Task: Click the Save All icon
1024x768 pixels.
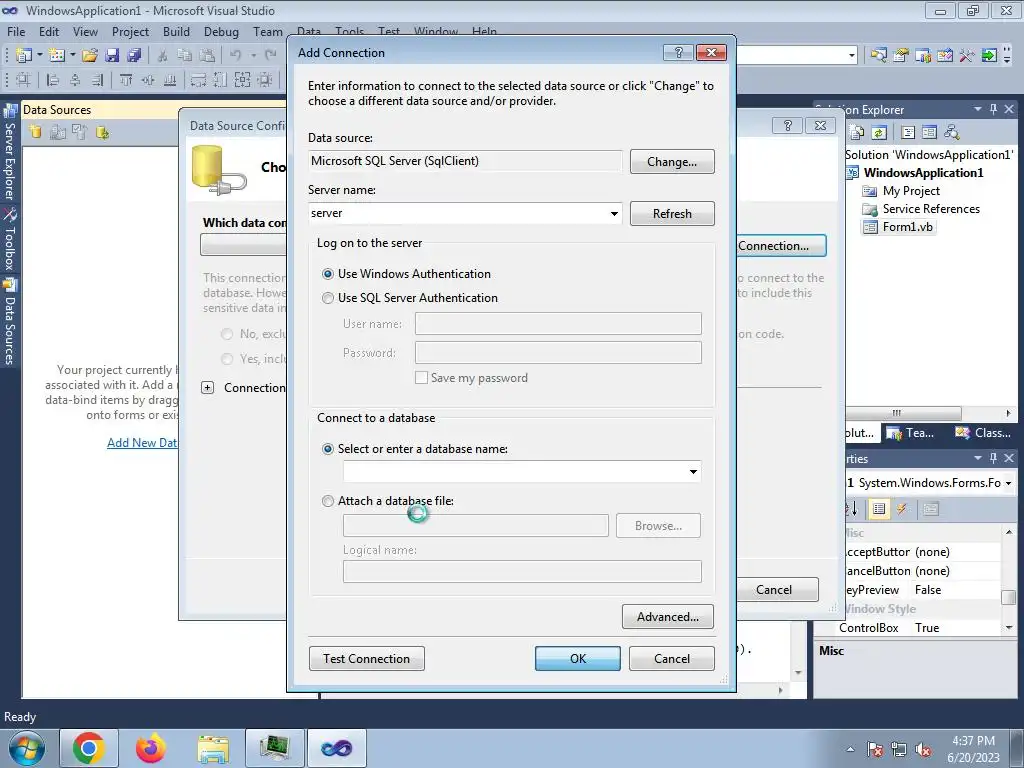Action: (134, 56)
